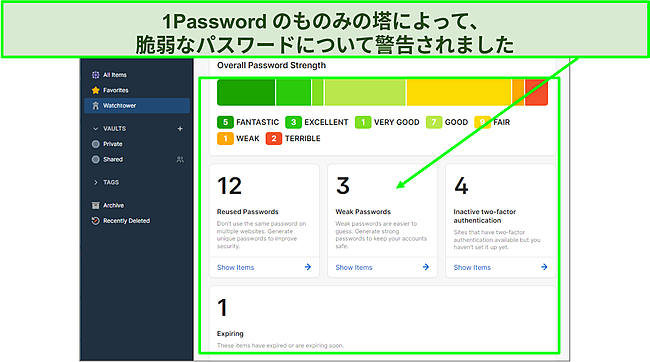Open Recently Deleted in sidebar
Image resolution: width=650 pixels, height=362 pixels.
pyautogui.click(x=137, y=221)
